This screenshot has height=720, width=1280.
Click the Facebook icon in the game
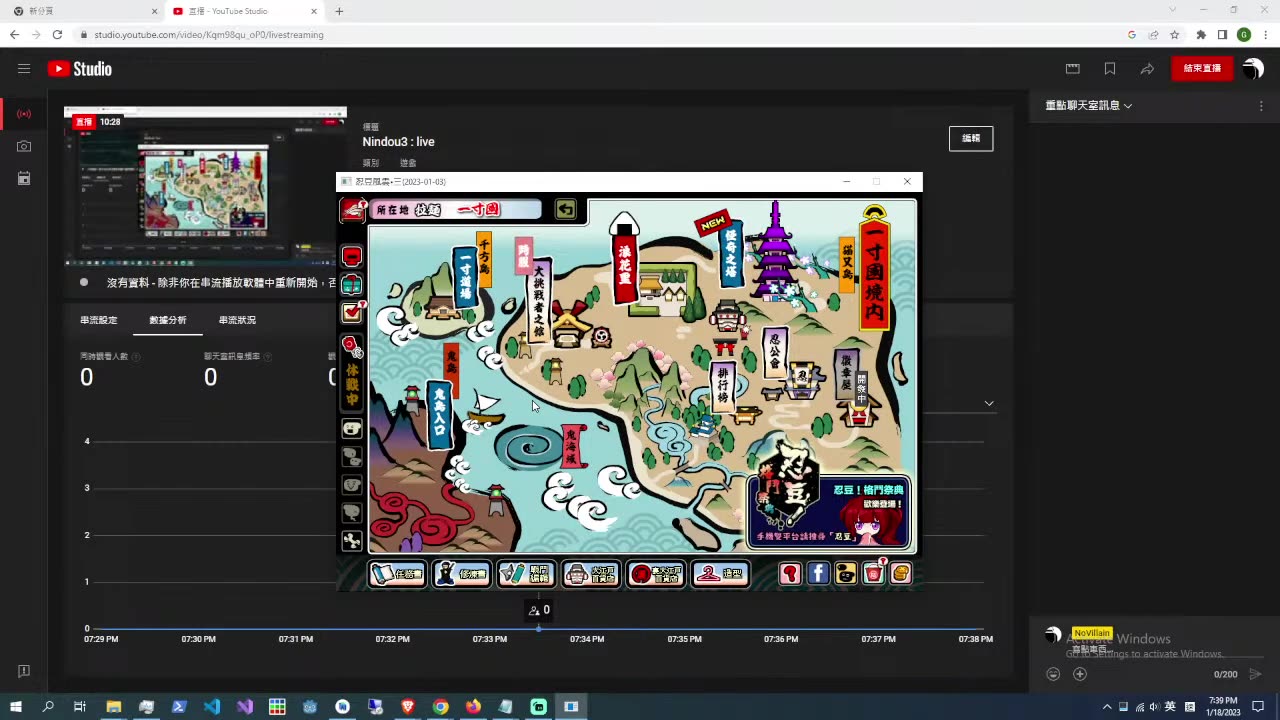[818, 573]
